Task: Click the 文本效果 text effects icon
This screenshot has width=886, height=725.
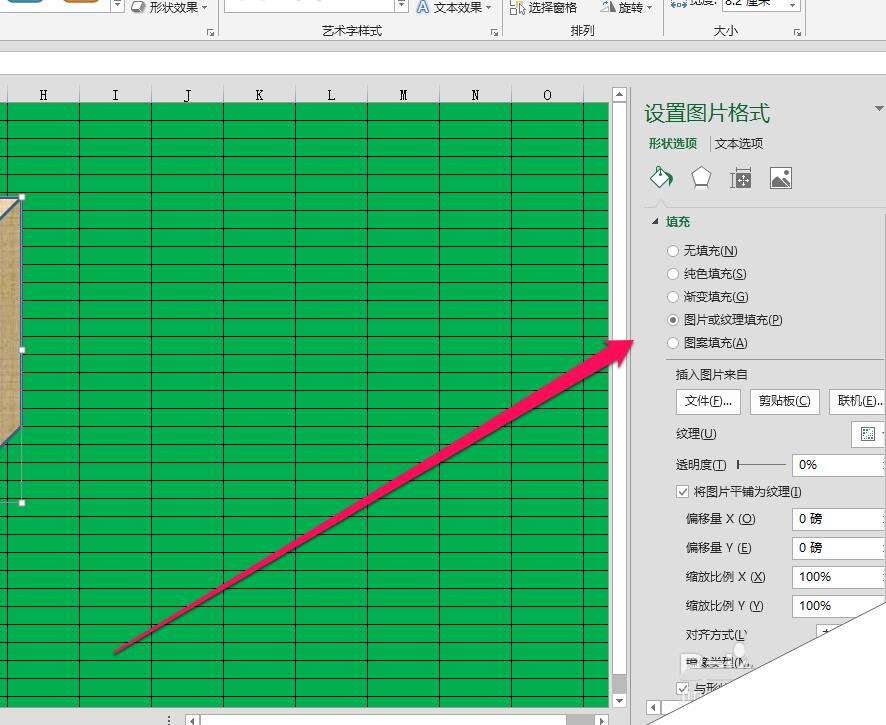Action: (x=422, y=7)
